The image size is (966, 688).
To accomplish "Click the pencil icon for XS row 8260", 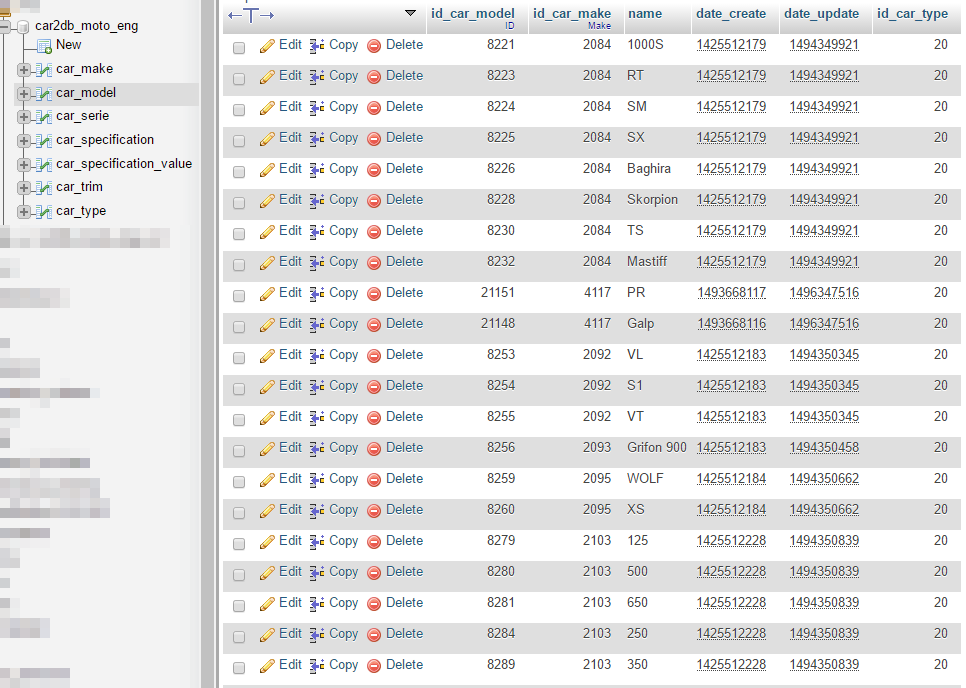I will [x=267, y=511].
